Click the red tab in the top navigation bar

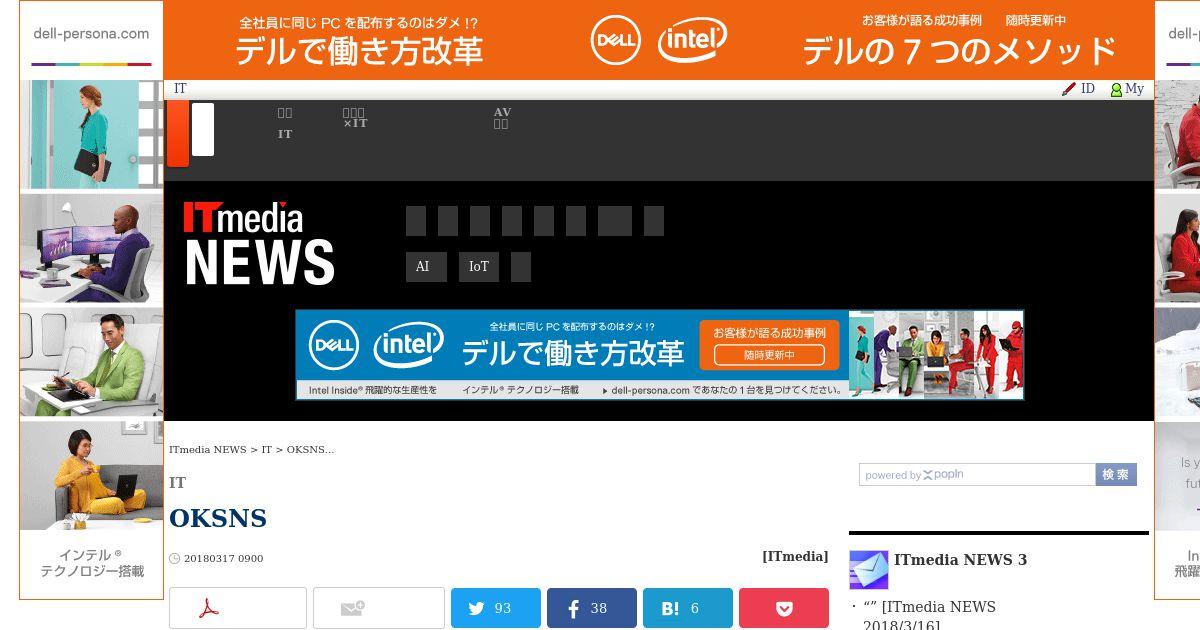pyautogui.click(x=178, y=133)
